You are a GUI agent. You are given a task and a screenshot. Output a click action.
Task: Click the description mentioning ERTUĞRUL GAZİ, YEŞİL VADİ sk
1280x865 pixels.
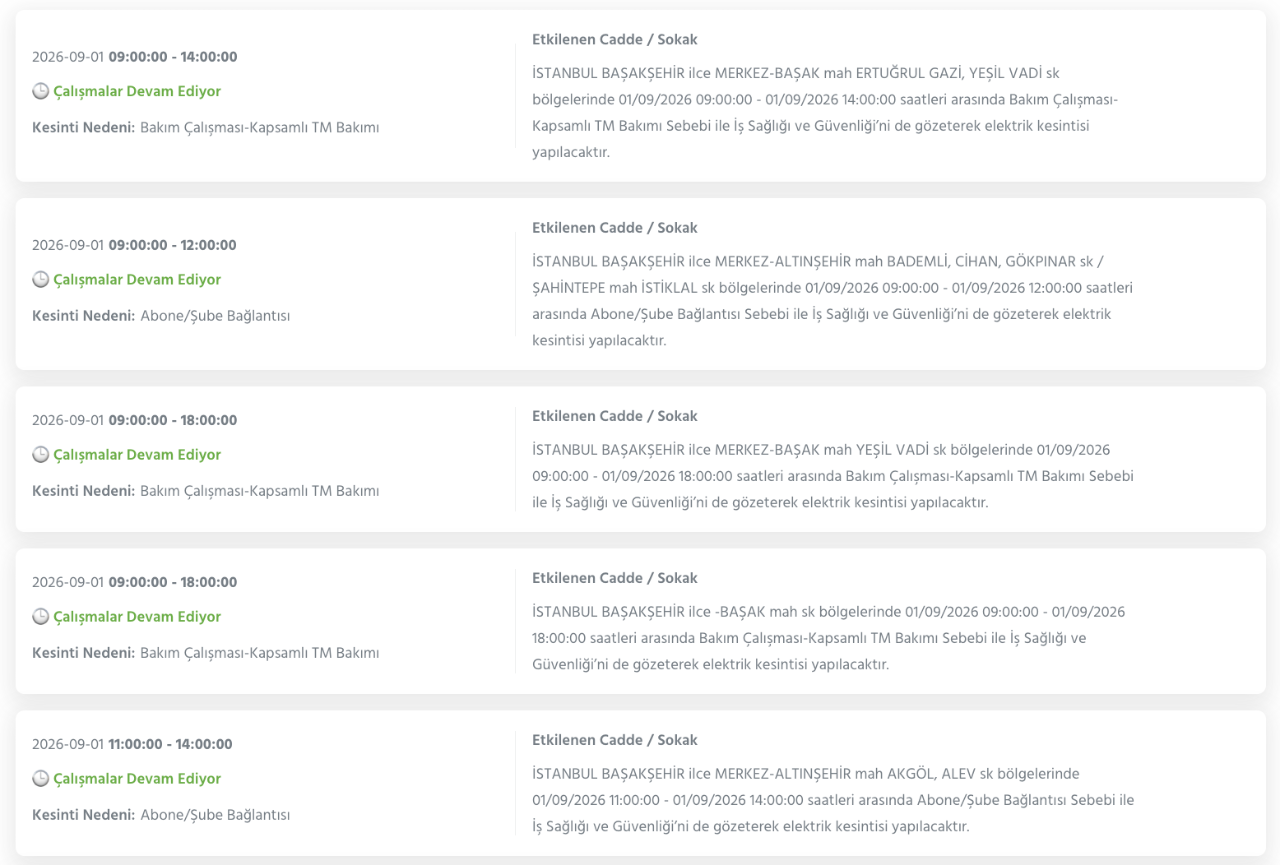point(825,113)
